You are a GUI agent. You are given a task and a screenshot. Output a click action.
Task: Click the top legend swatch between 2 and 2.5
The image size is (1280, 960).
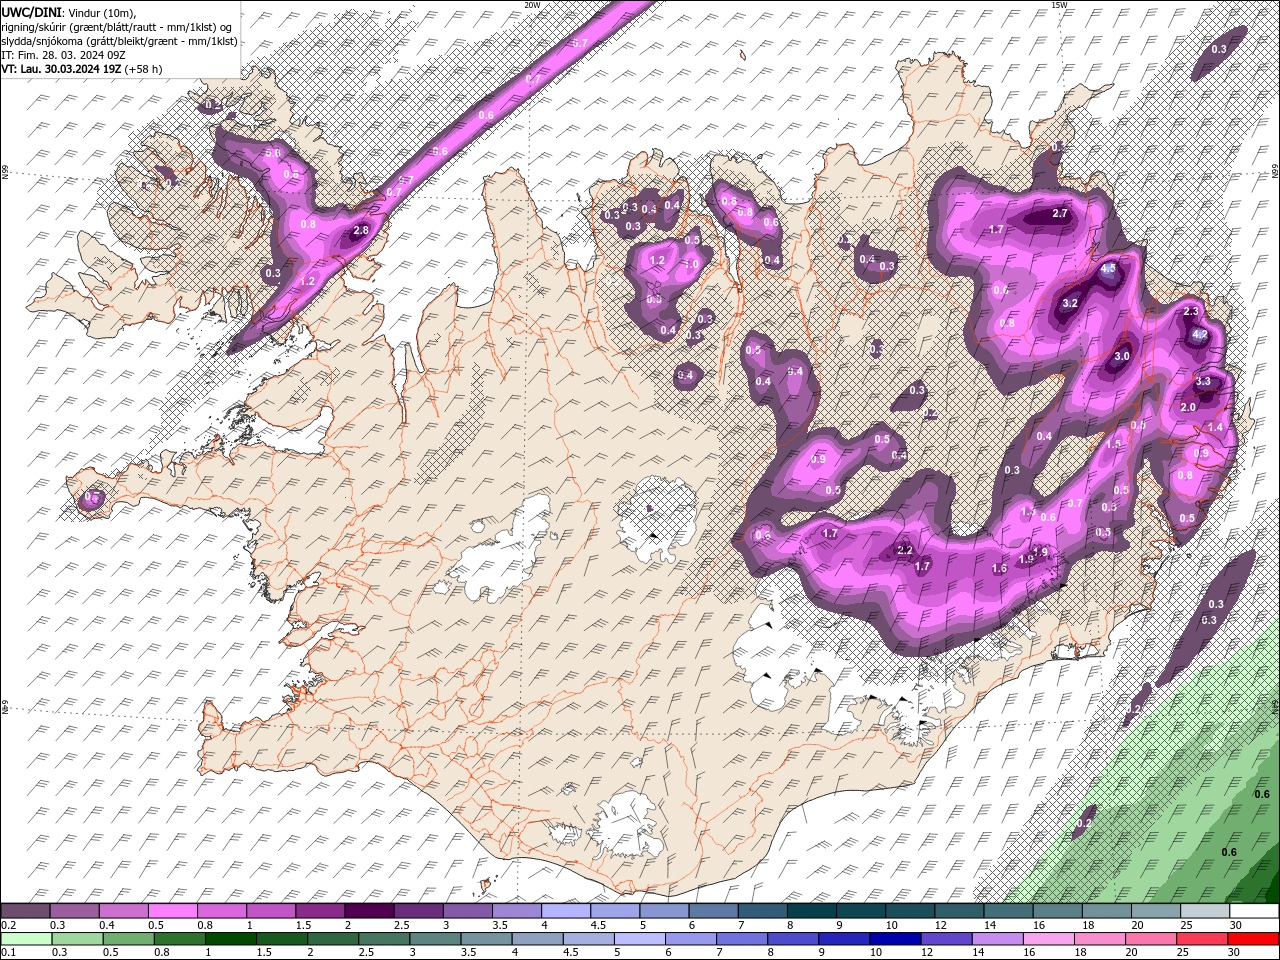pos(369,911)
